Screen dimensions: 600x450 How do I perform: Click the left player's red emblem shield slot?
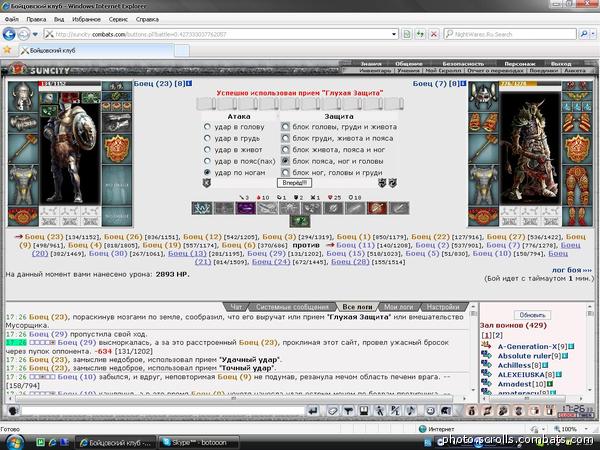(x=117, y=149)
